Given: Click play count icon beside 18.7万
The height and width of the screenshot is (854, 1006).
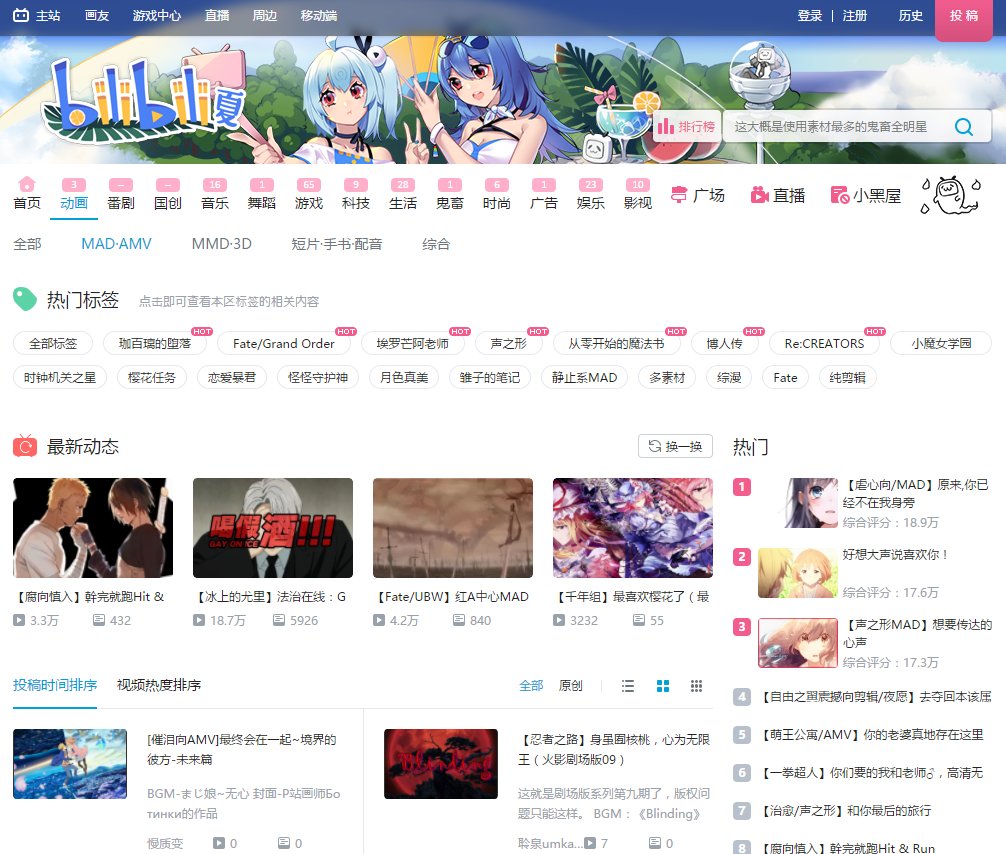Looking at the screenshot, I should coord(199,620).
